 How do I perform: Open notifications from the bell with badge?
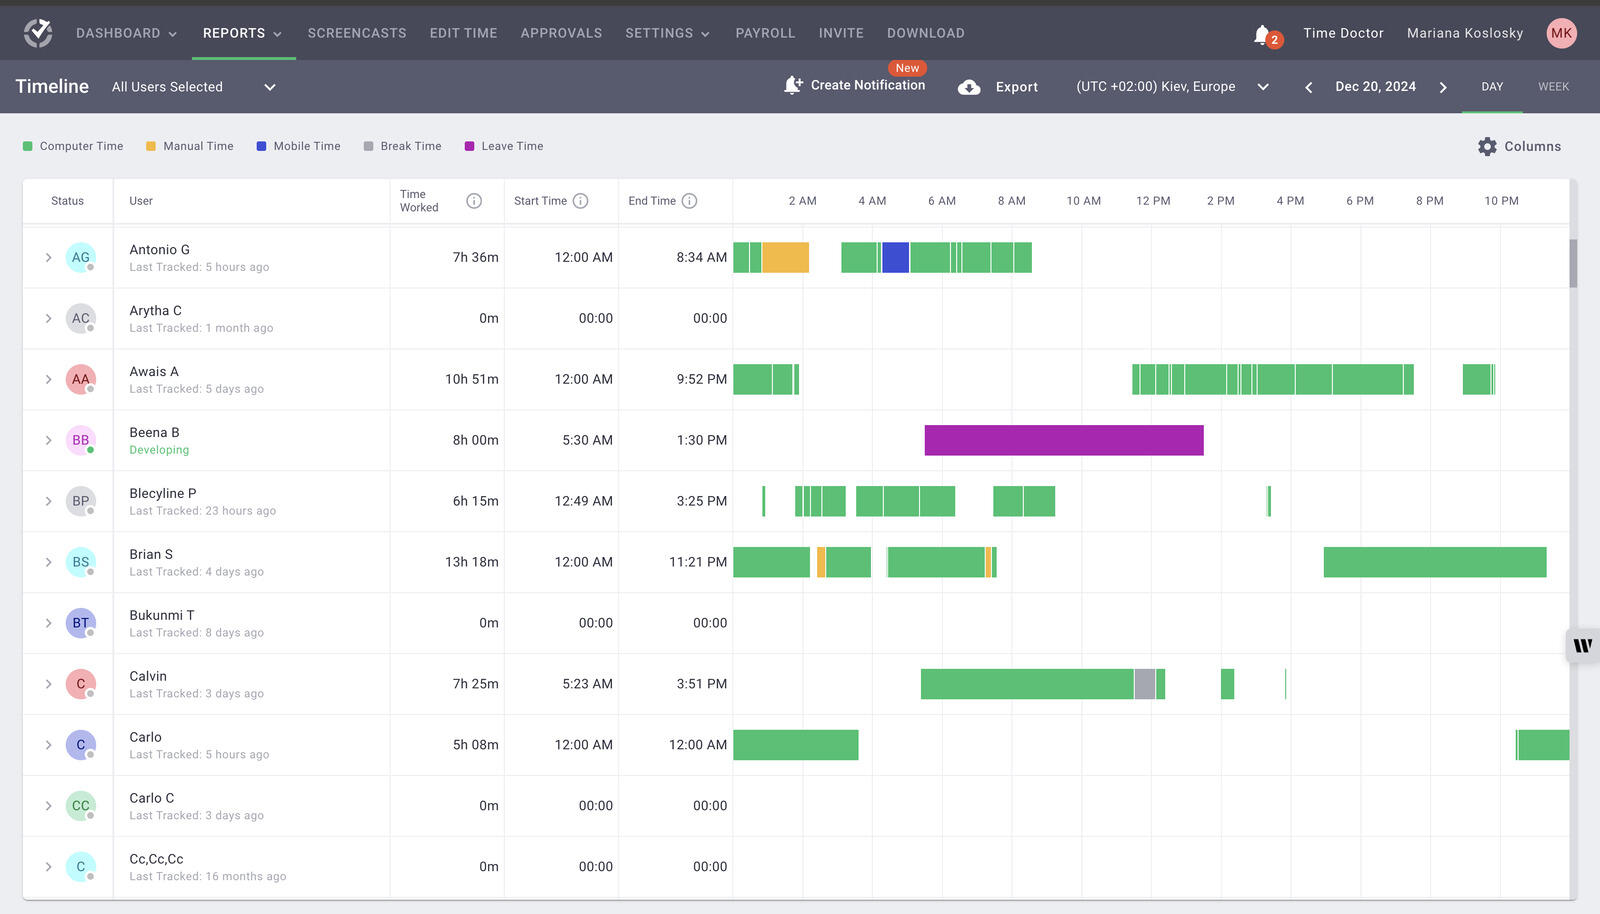pos(1264,32)
